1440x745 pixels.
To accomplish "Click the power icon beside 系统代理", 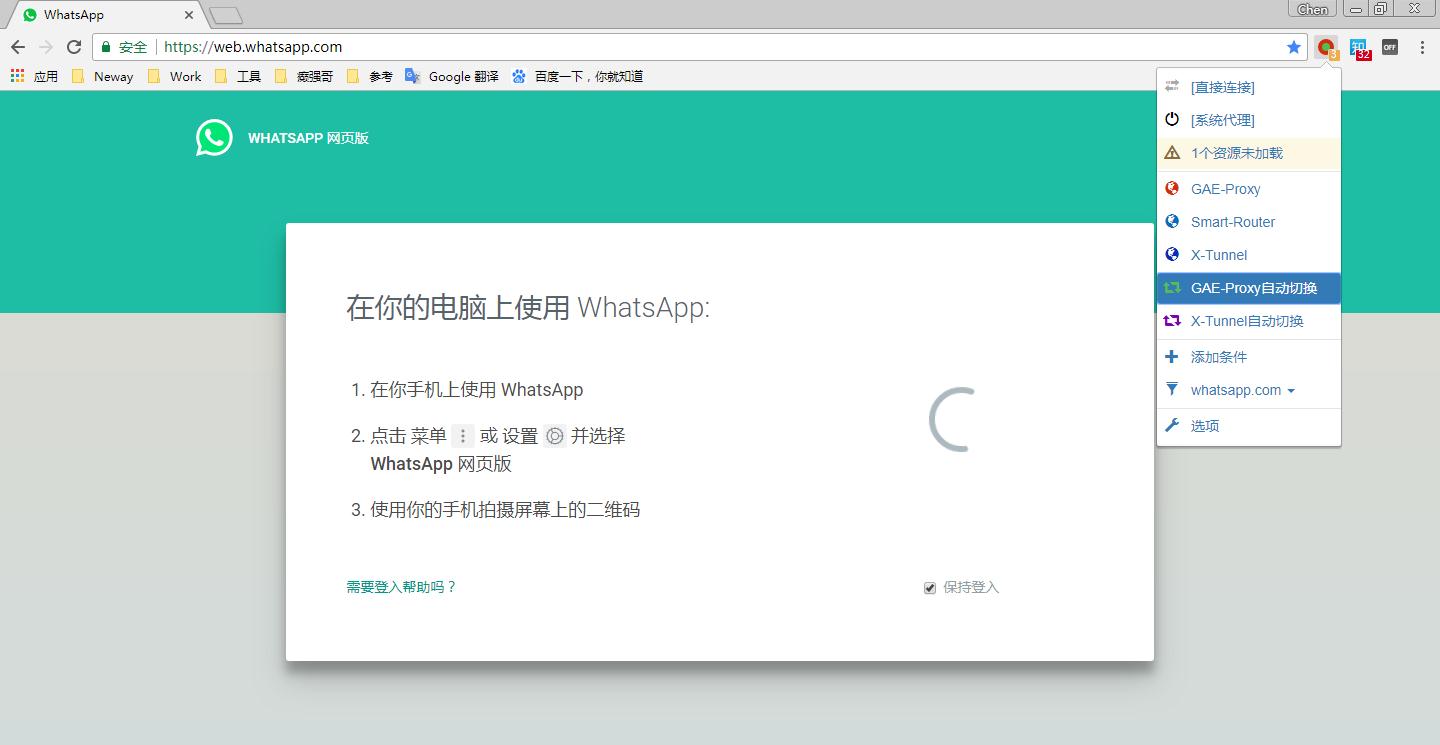I will point(1172,119).
